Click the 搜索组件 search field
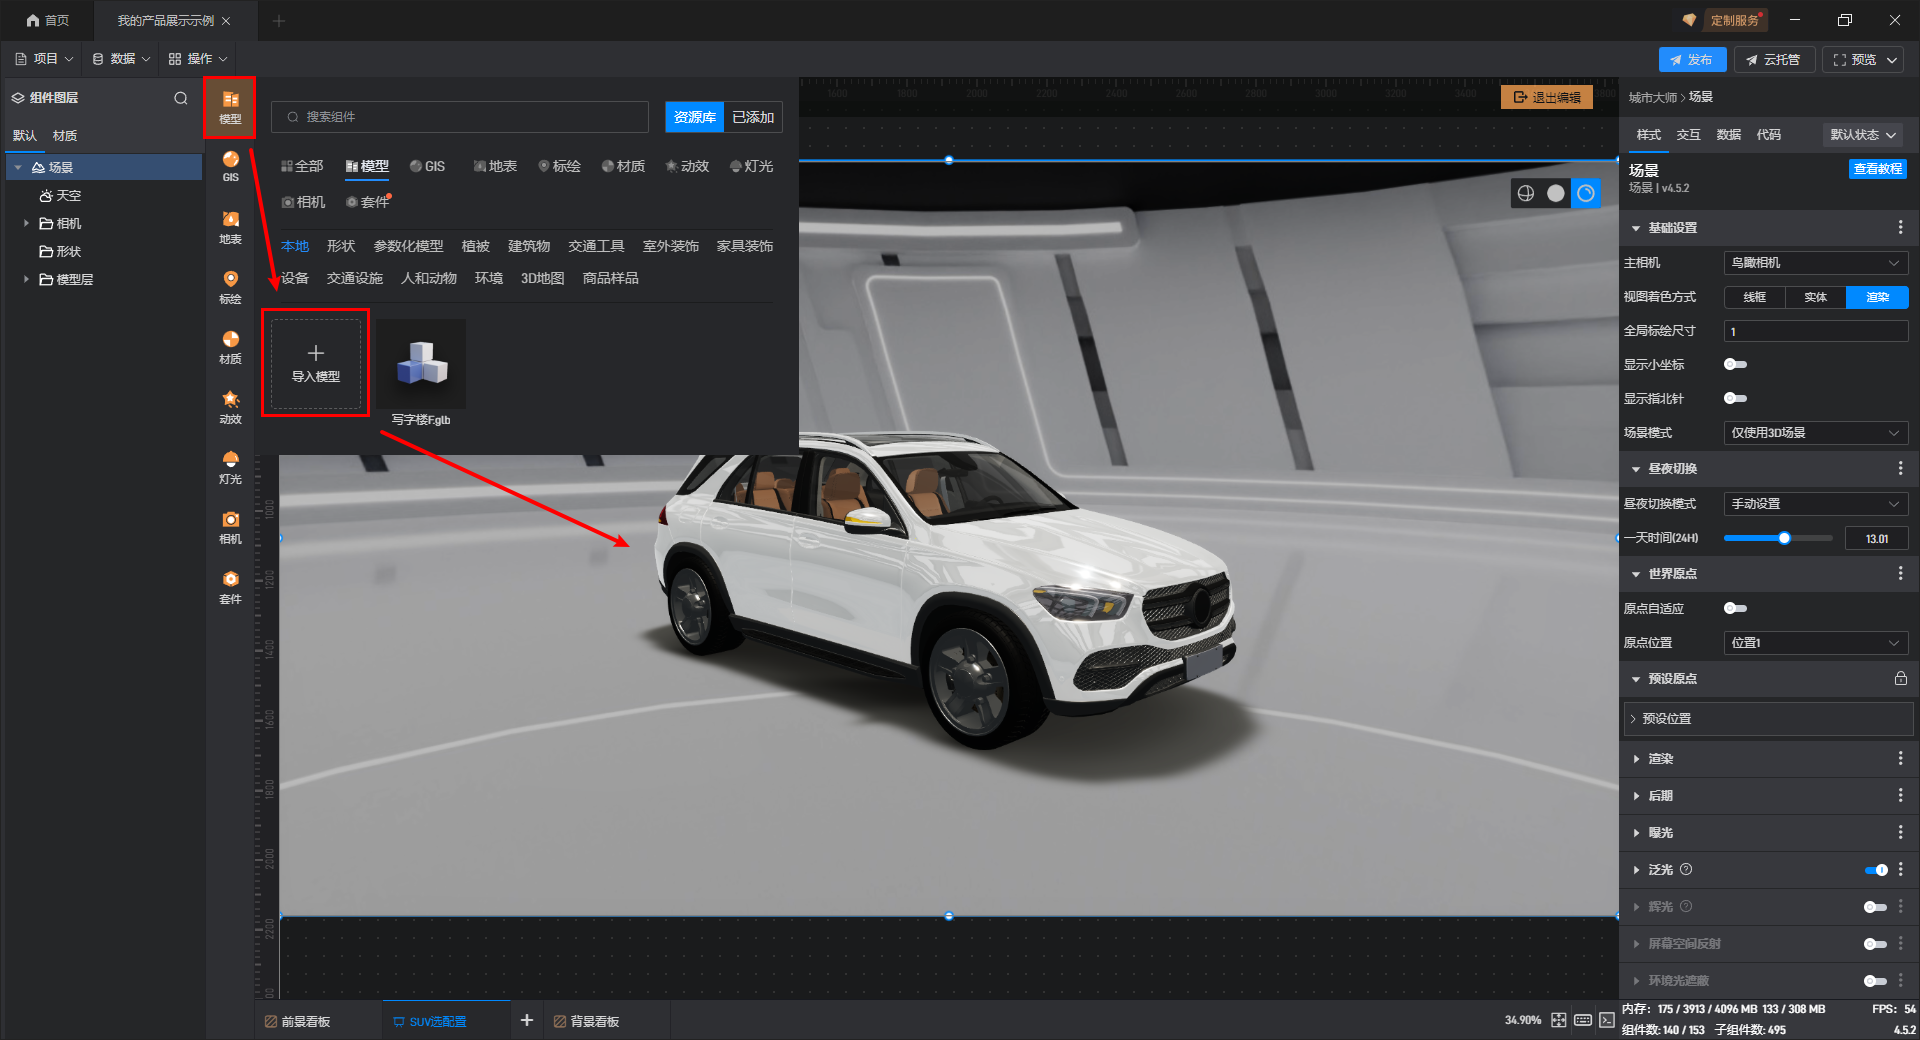The width and height of the screenshot is (1920, 1040). [460, 117]
